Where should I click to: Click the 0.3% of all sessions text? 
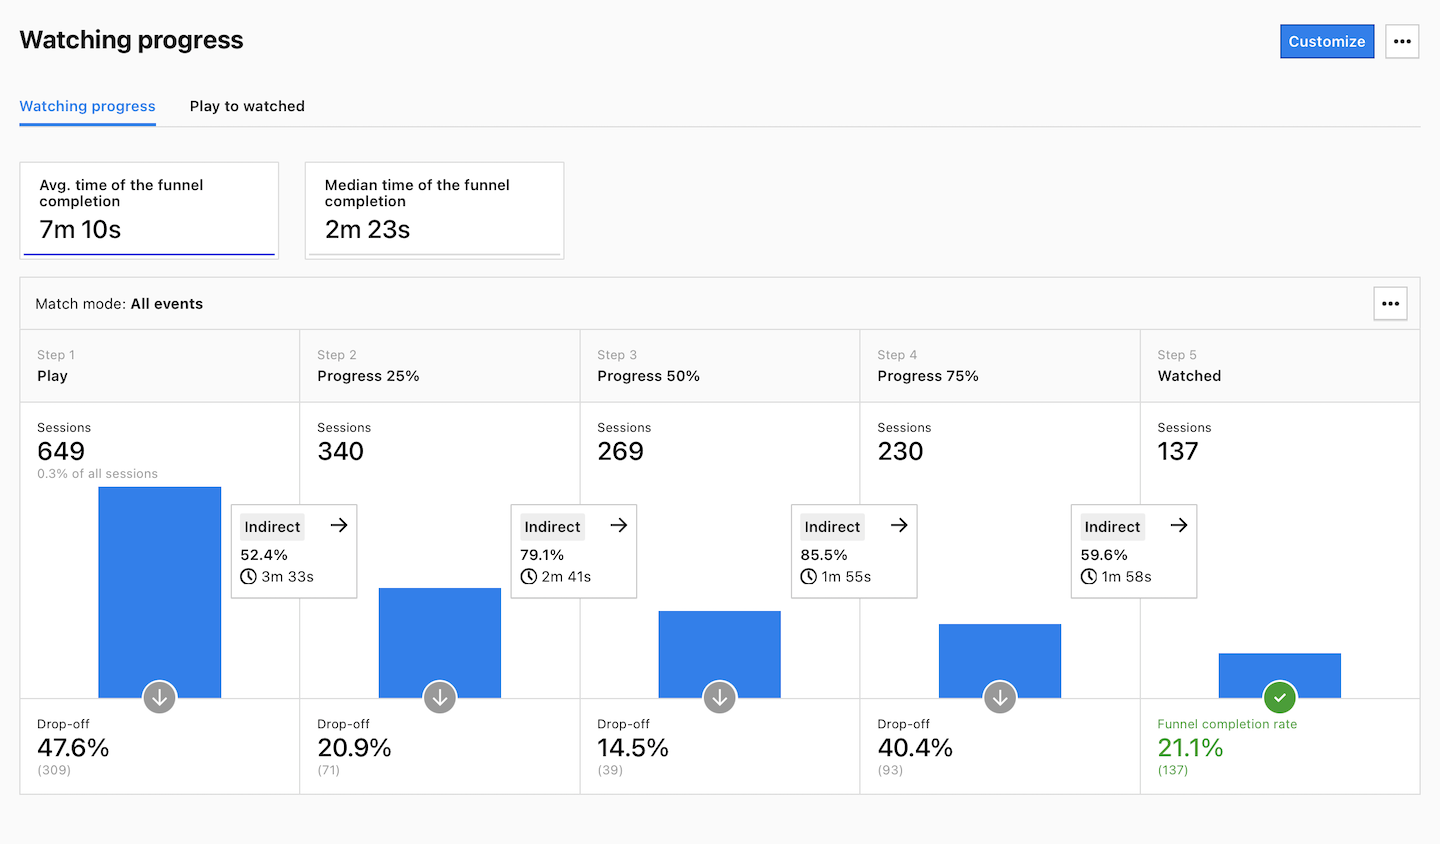[x=97, y=474]
